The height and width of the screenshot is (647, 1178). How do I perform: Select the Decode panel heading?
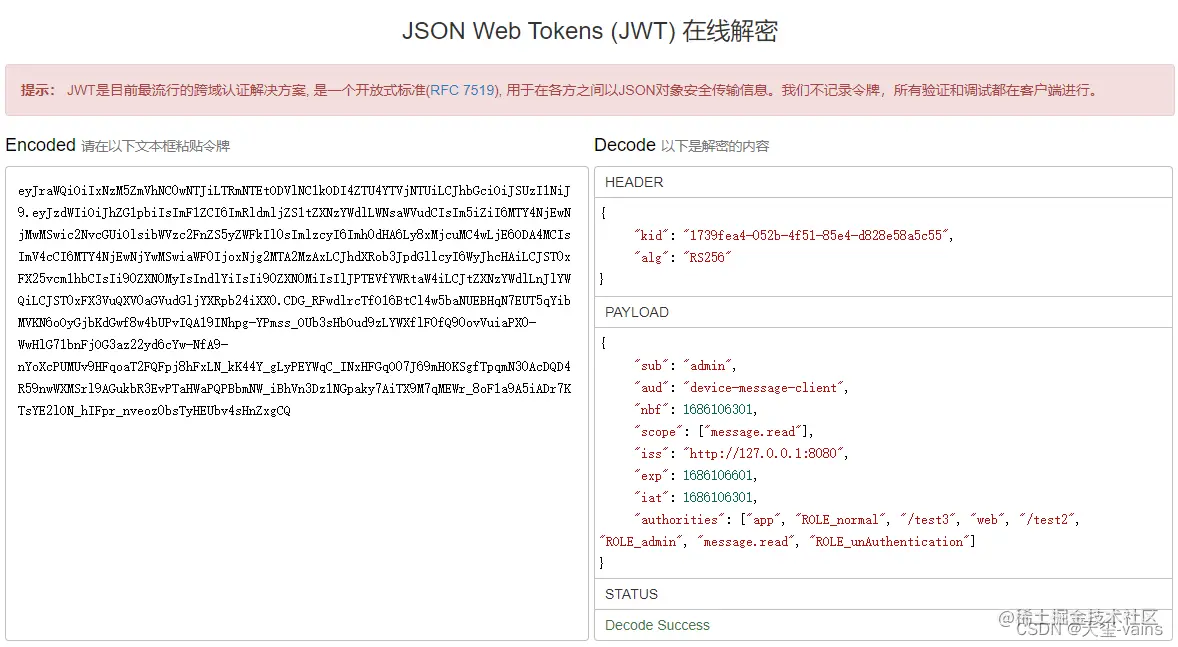coord(624,145)
